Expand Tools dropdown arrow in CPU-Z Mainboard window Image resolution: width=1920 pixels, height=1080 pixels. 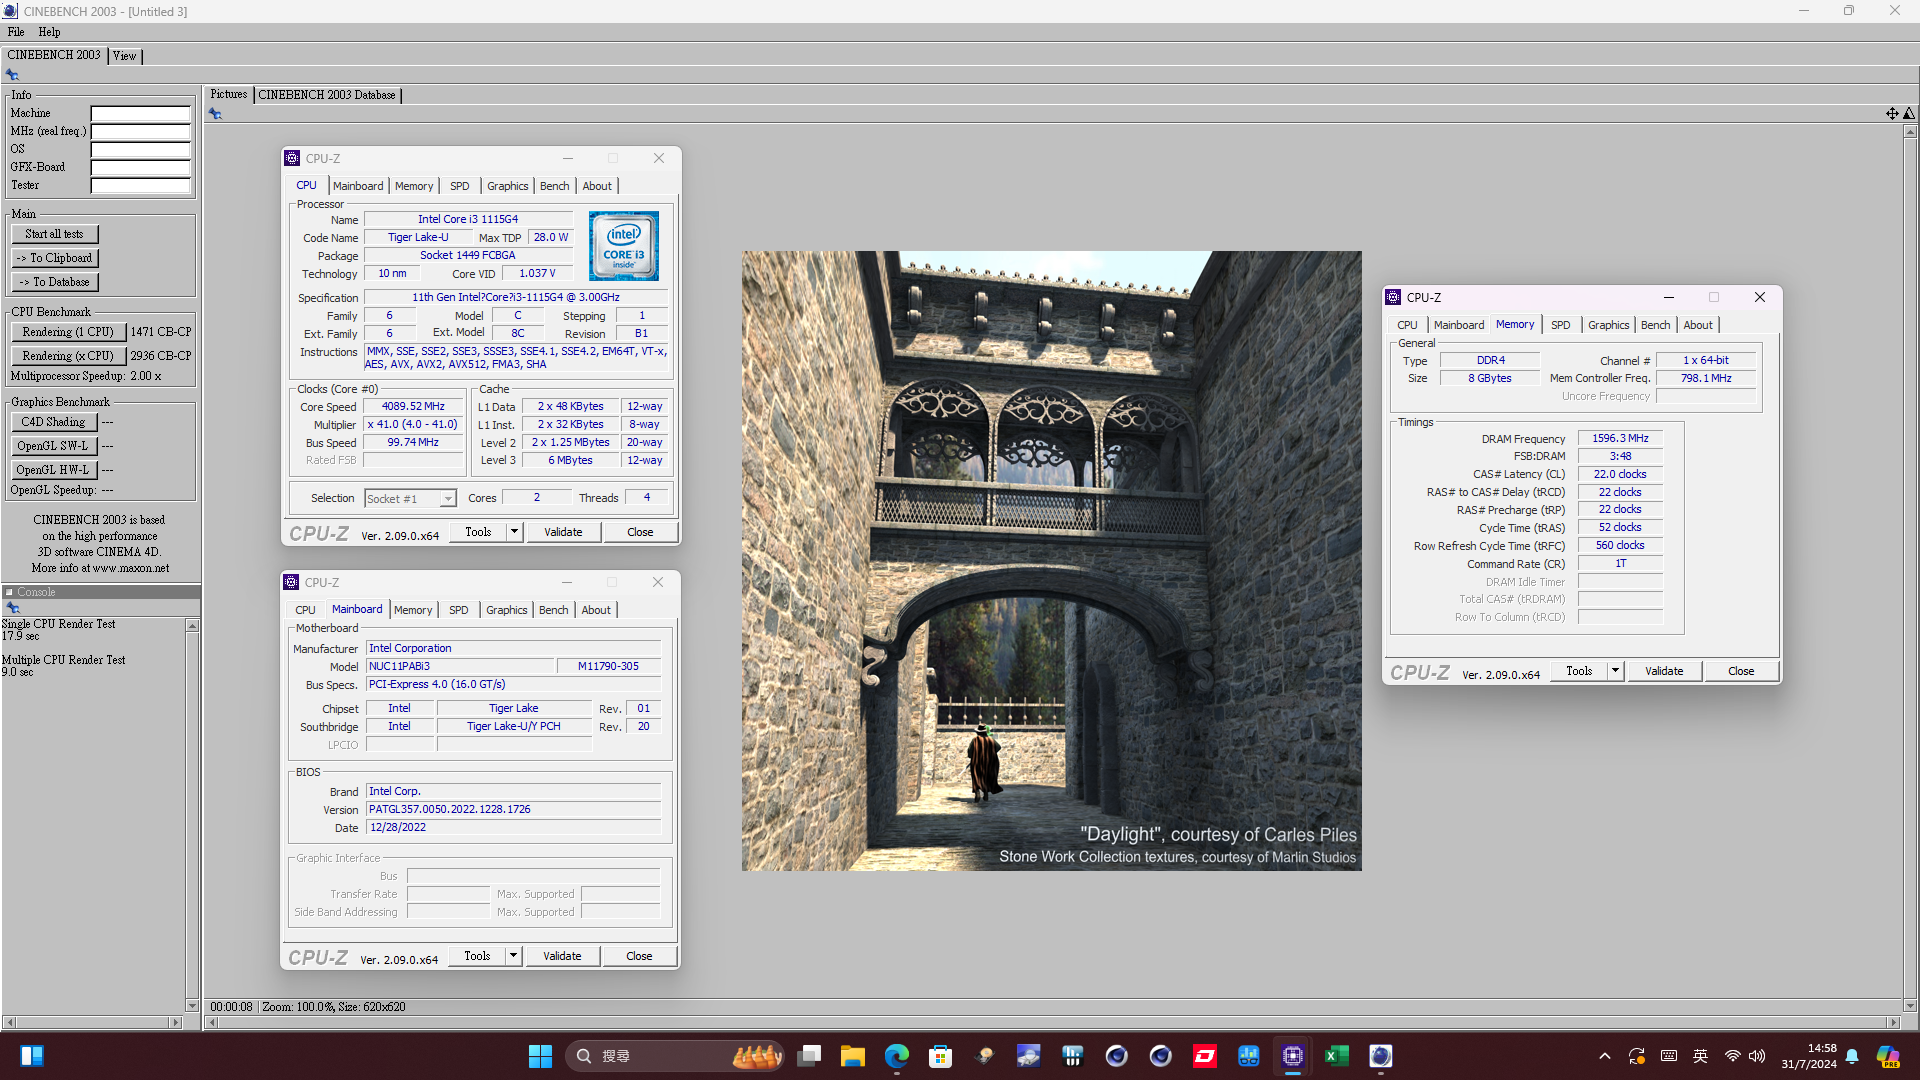click(513, 956)
